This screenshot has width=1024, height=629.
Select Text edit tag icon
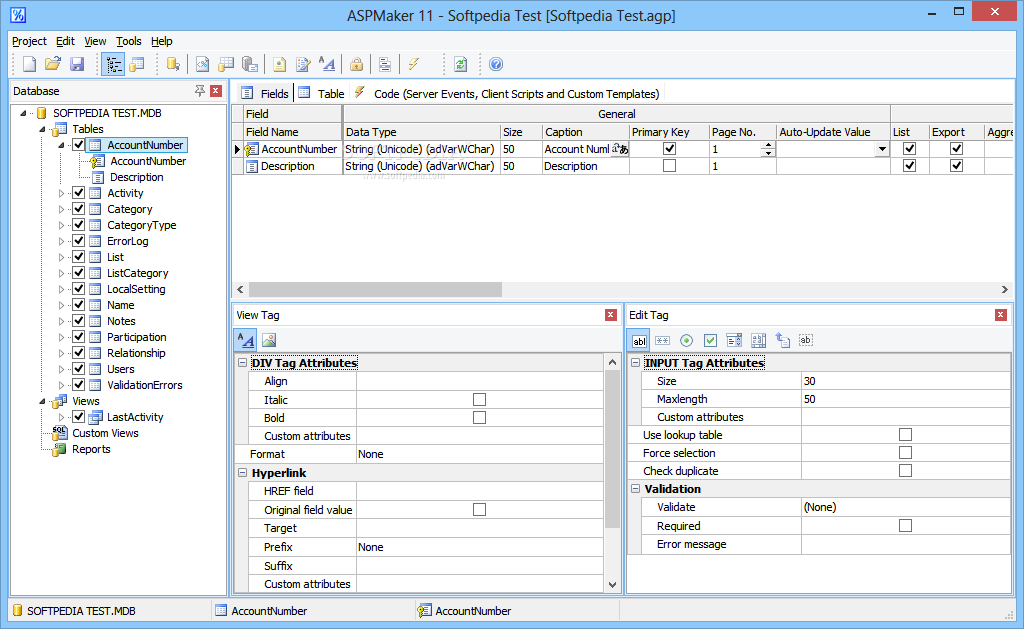(x=639, y=340)
